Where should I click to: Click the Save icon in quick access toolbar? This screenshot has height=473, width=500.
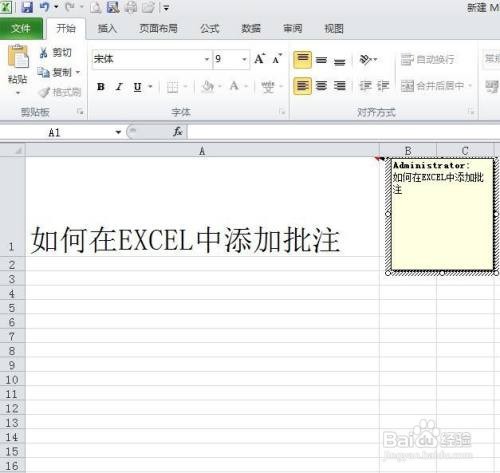tap(27, 7)
